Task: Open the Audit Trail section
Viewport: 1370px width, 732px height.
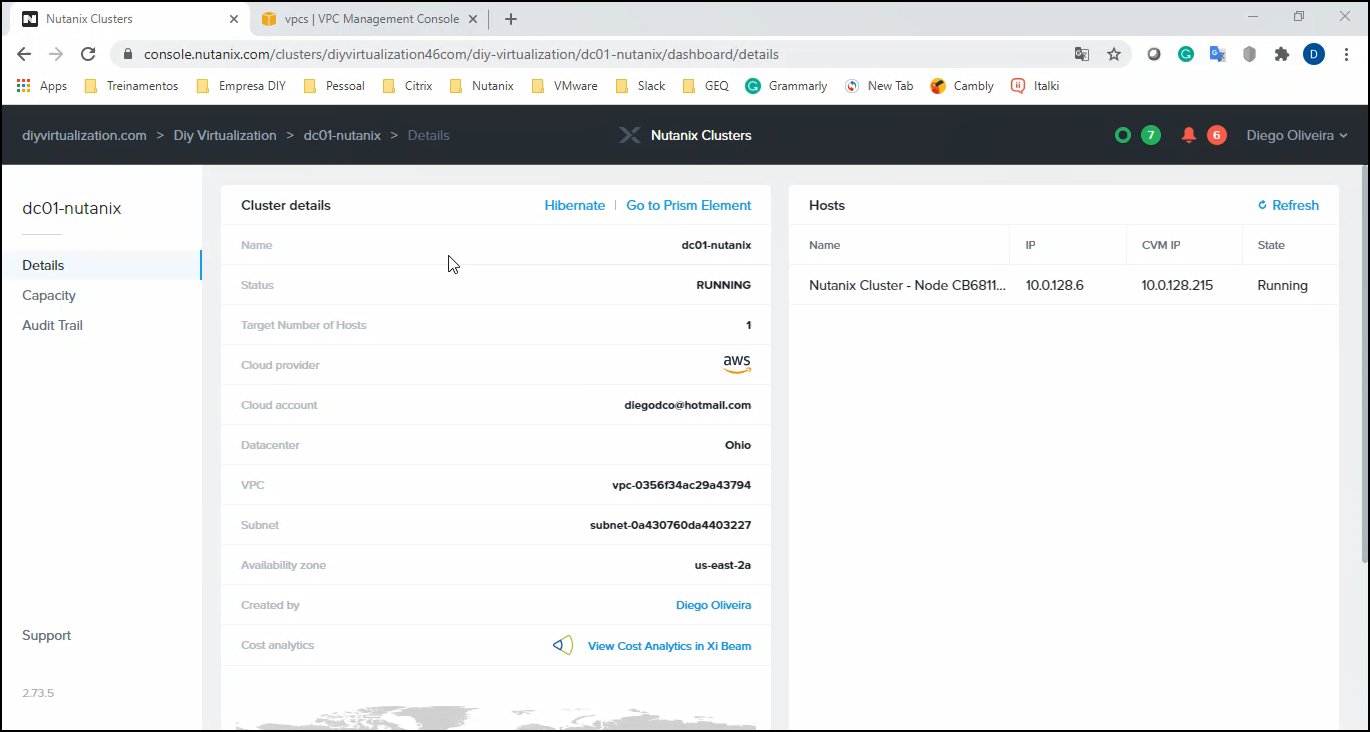Action: coord(52,325)
